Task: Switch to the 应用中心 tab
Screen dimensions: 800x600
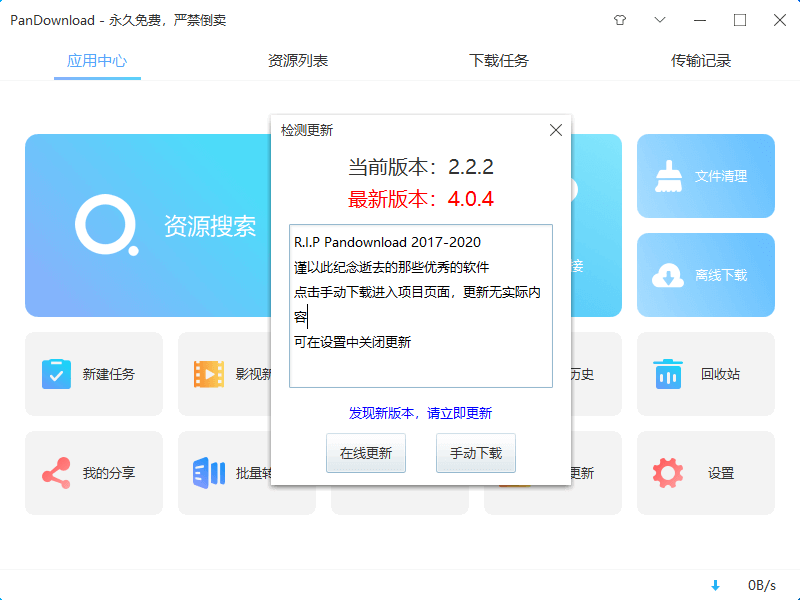Action: [x=97, y=61]
